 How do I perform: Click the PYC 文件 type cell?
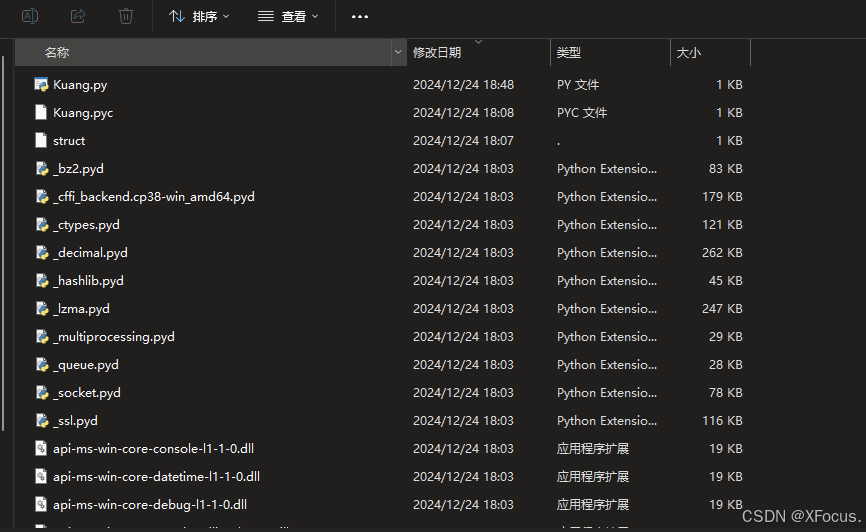(582, 113)
